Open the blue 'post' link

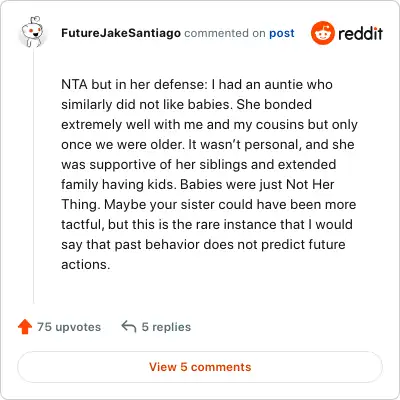click(x=282, y=33)
